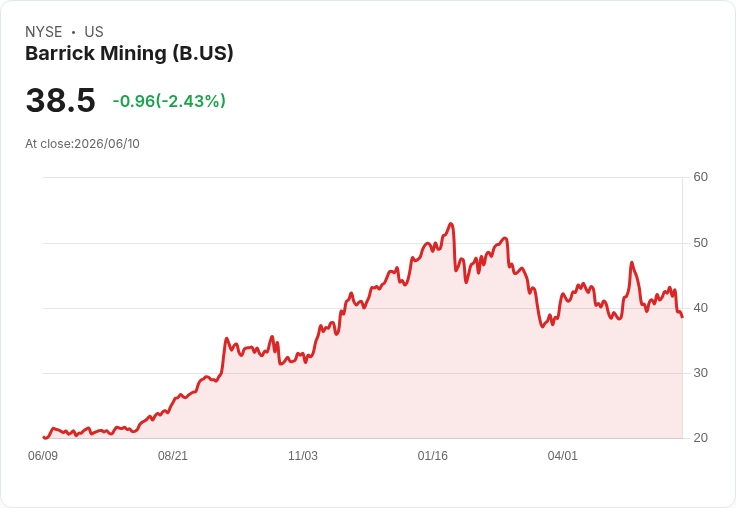Click the 30 price axis label

click(x=700, y=373)
